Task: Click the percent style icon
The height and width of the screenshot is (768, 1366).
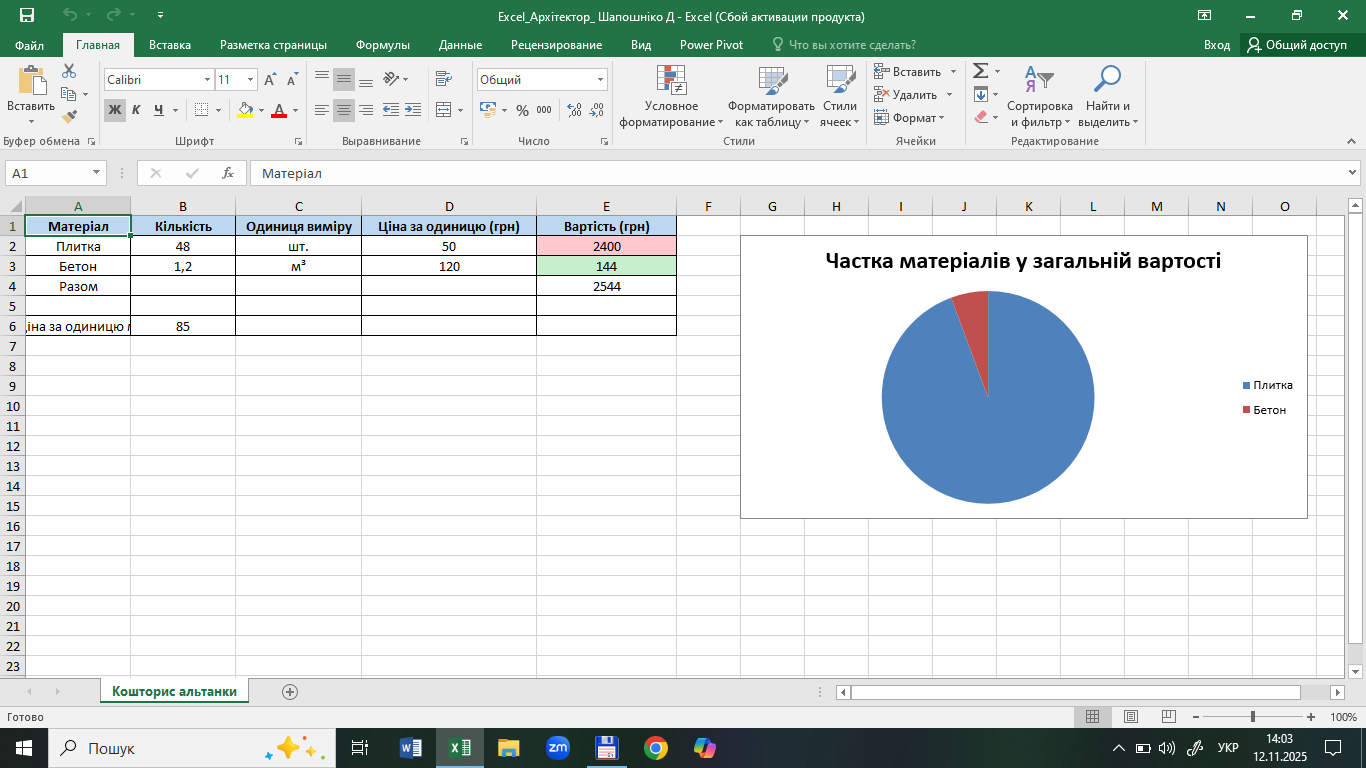Action: (x=522, y=110)
